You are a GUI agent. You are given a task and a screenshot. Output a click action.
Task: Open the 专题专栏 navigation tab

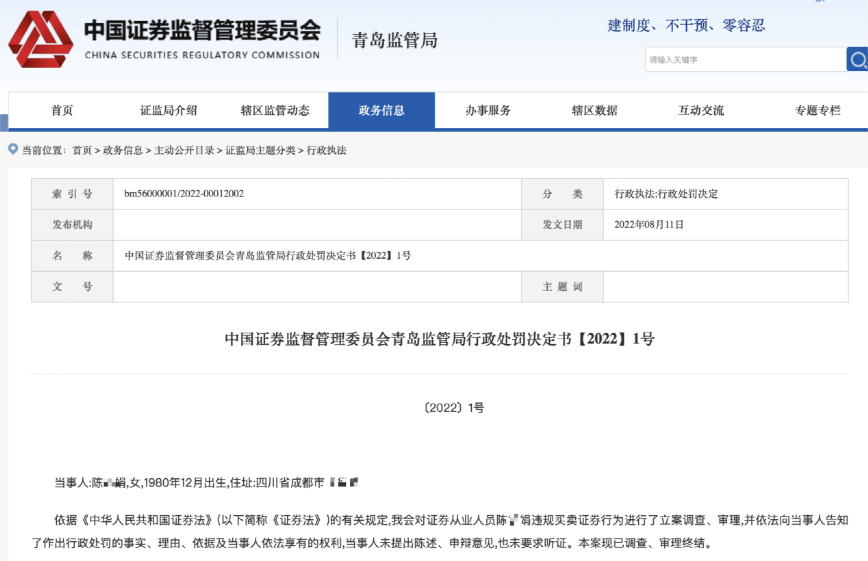pos(817,110)
